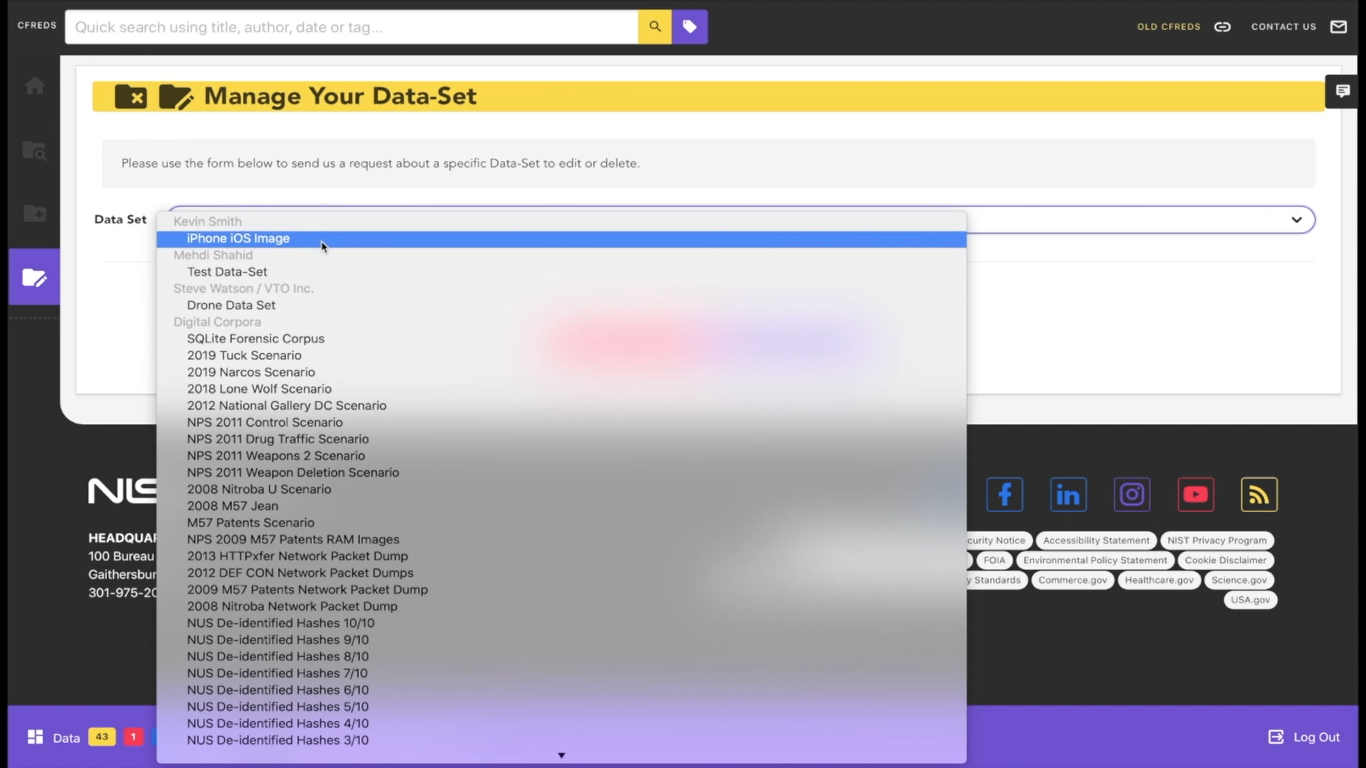Open the feedback chat icon at right
The height and width of the screenshot is (768, 1366).
1342,91
